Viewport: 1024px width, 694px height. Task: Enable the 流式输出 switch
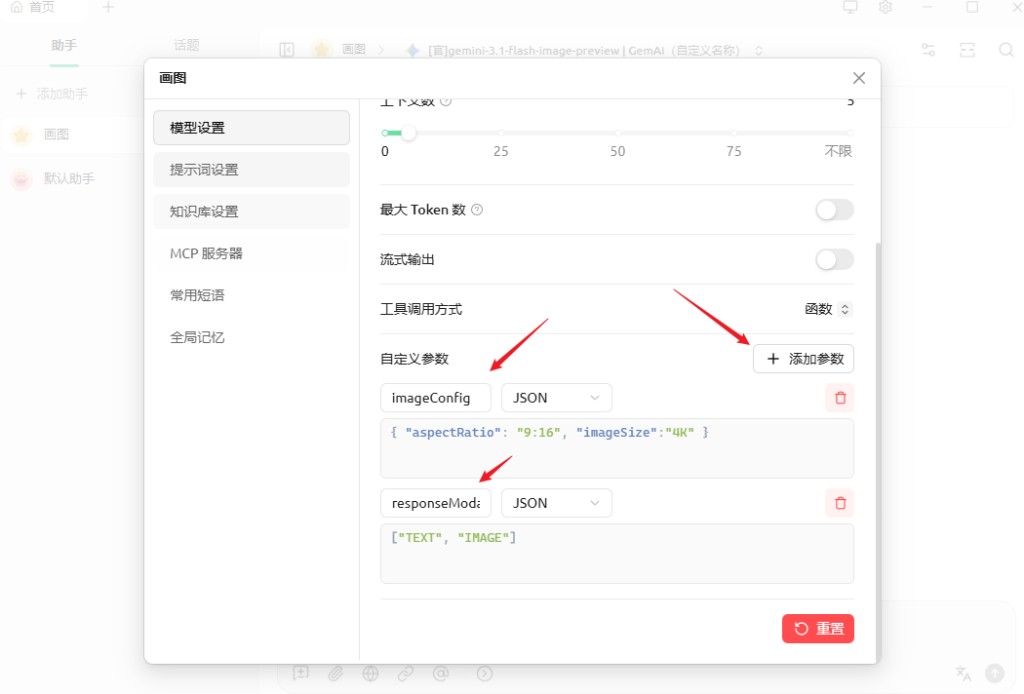pos(834,259)
